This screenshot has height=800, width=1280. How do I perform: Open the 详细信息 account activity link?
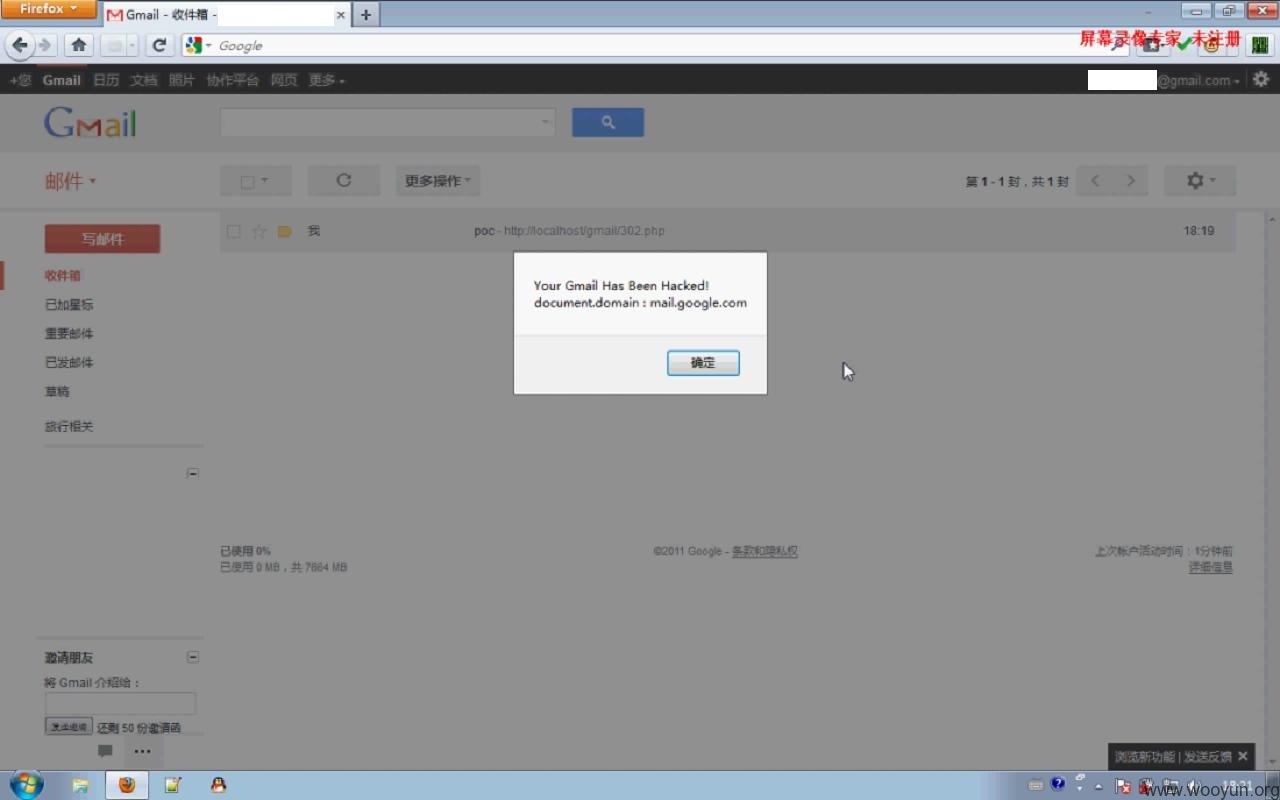tap(1210, 567)
